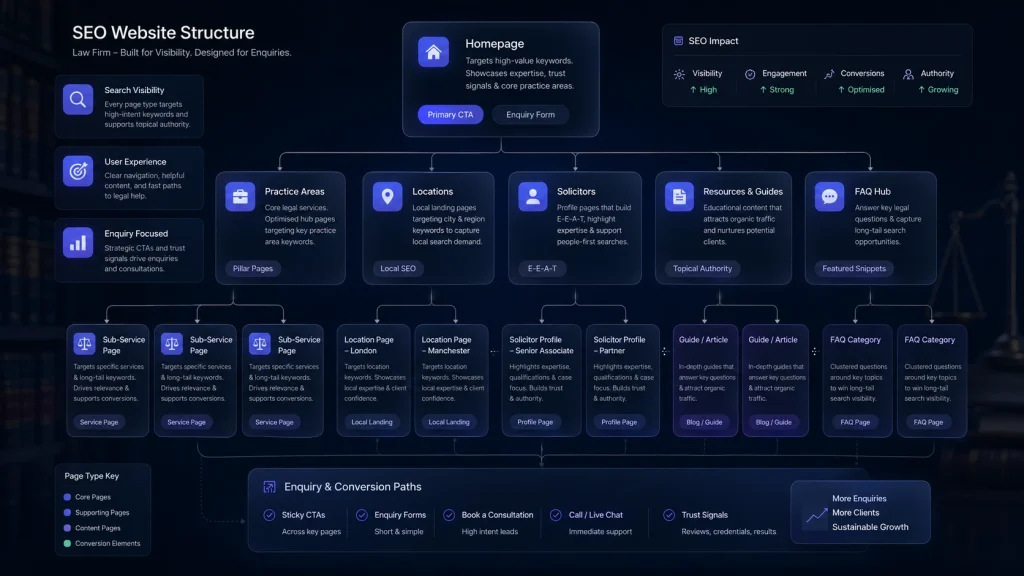Click the Core Pages color dot
Image resolution: width=1024 pixels, height=576 pixels.
point(67,497)
